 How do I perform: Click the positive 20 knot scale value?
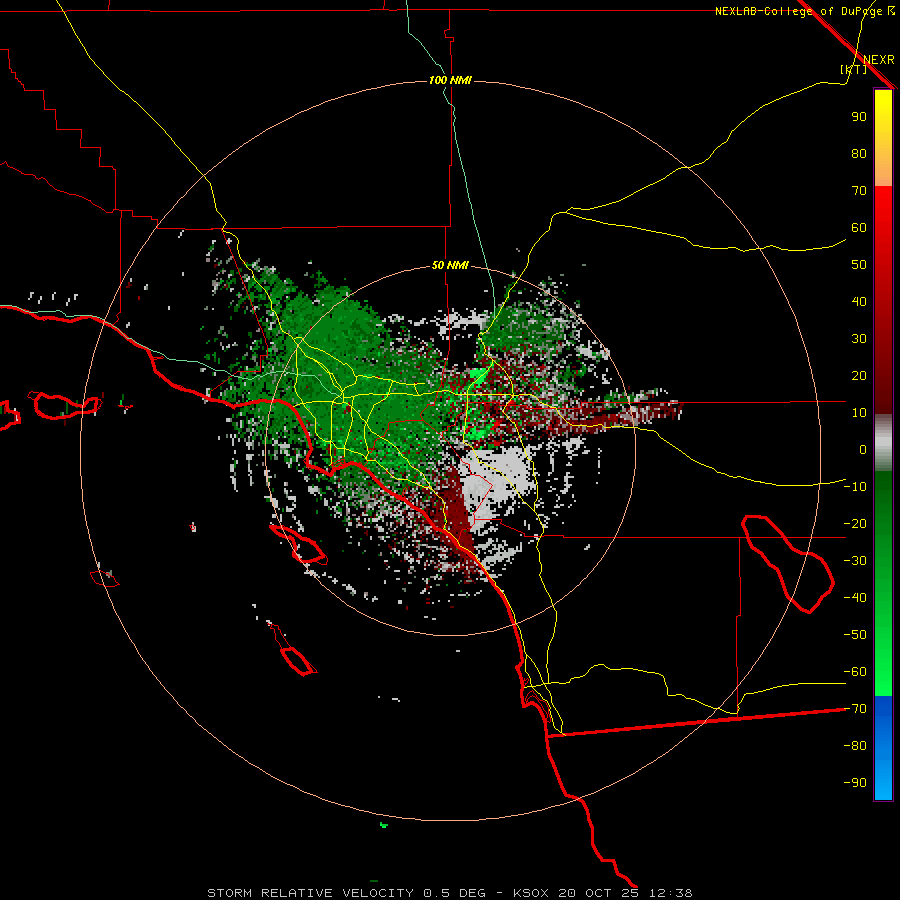tap(859, 375)
